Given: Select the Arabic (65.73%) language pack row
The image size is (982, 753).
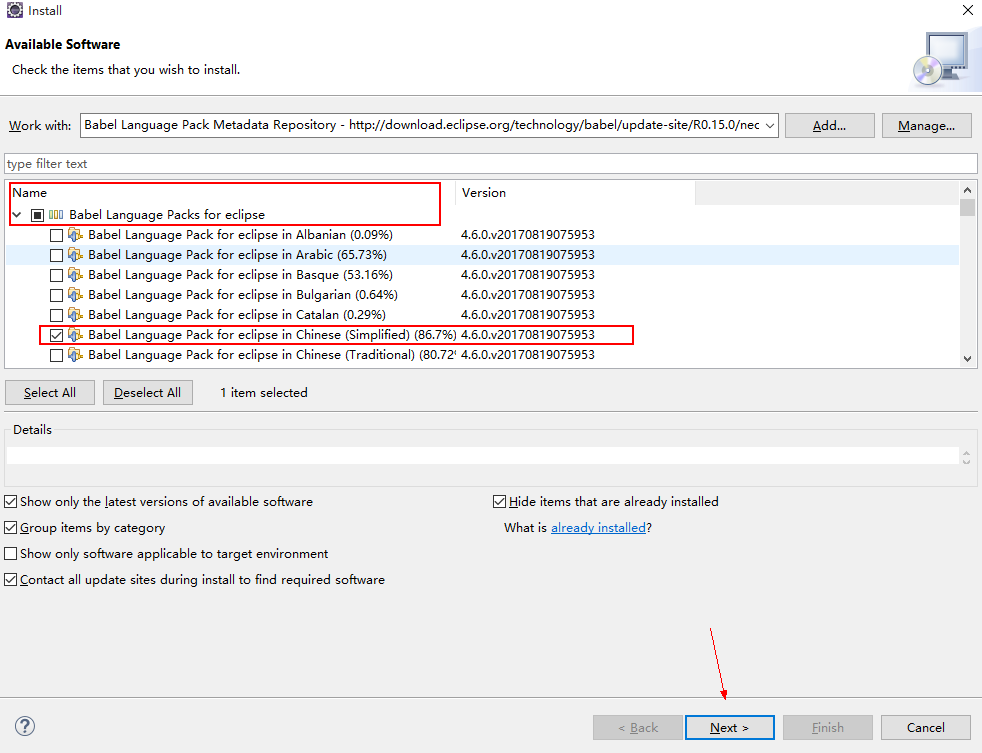Looking at the screenshot, I should point(482,255).
